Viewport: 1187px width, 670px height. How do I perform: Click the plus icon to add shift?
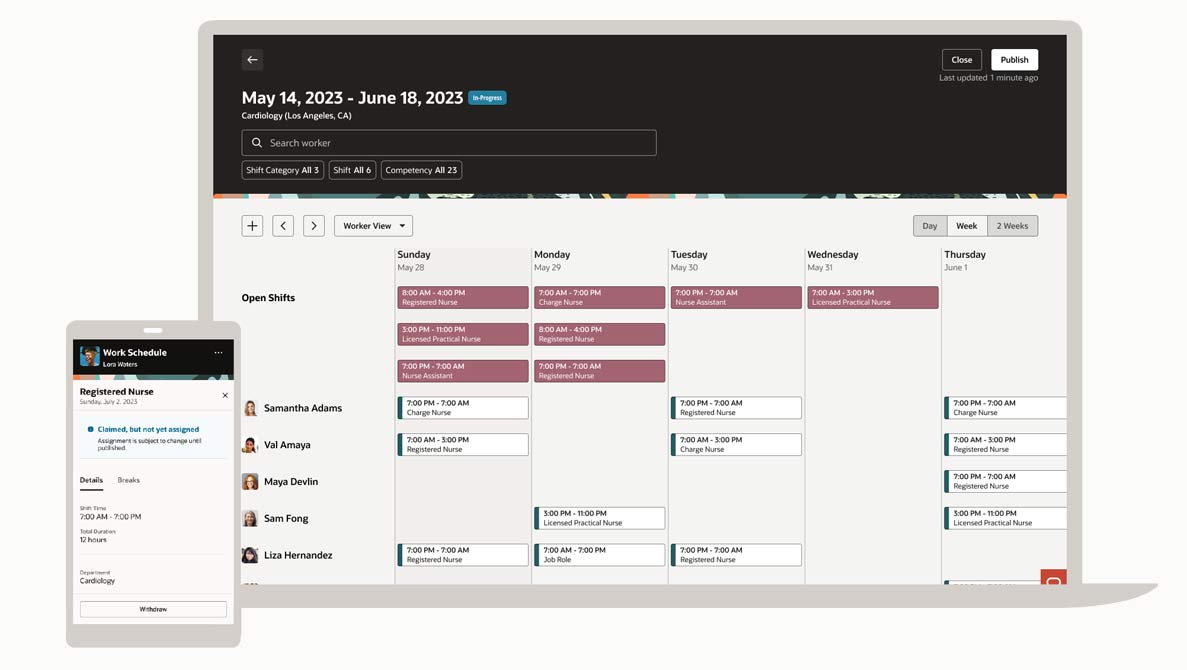[252, 226]
